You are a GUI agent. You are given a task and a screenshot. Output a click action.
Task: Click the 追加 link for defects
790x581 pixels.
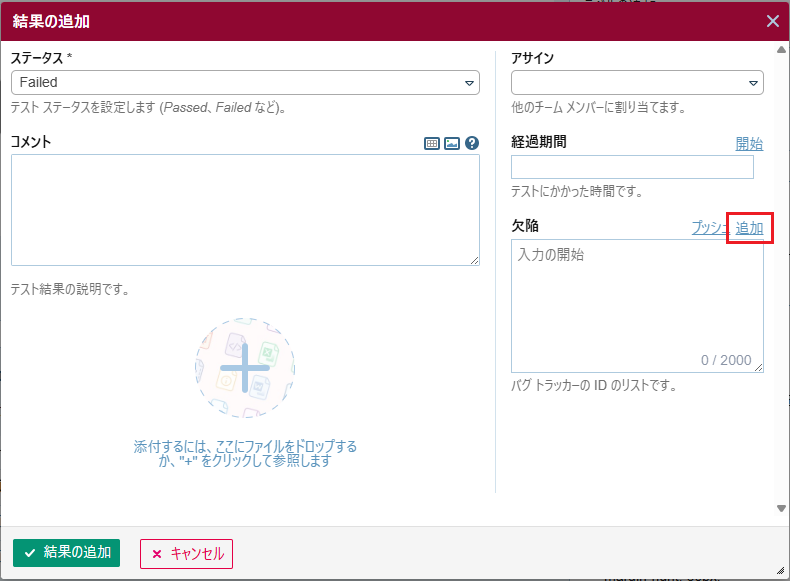pos(750,228)
